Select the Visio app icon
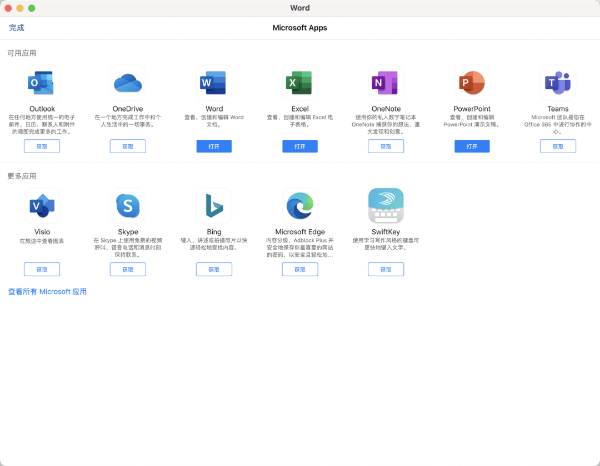600x466 pixels. tap(42, 206)
